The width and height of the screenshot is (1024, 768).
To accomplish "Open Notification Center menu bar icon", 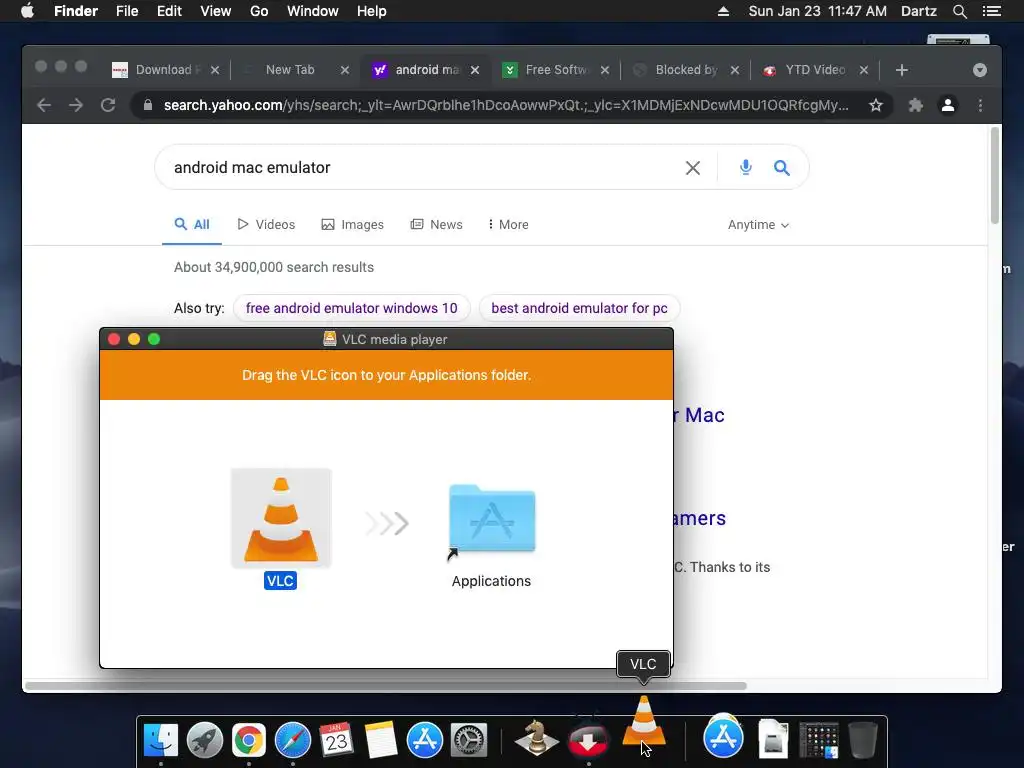I will [x=992, y=11].
